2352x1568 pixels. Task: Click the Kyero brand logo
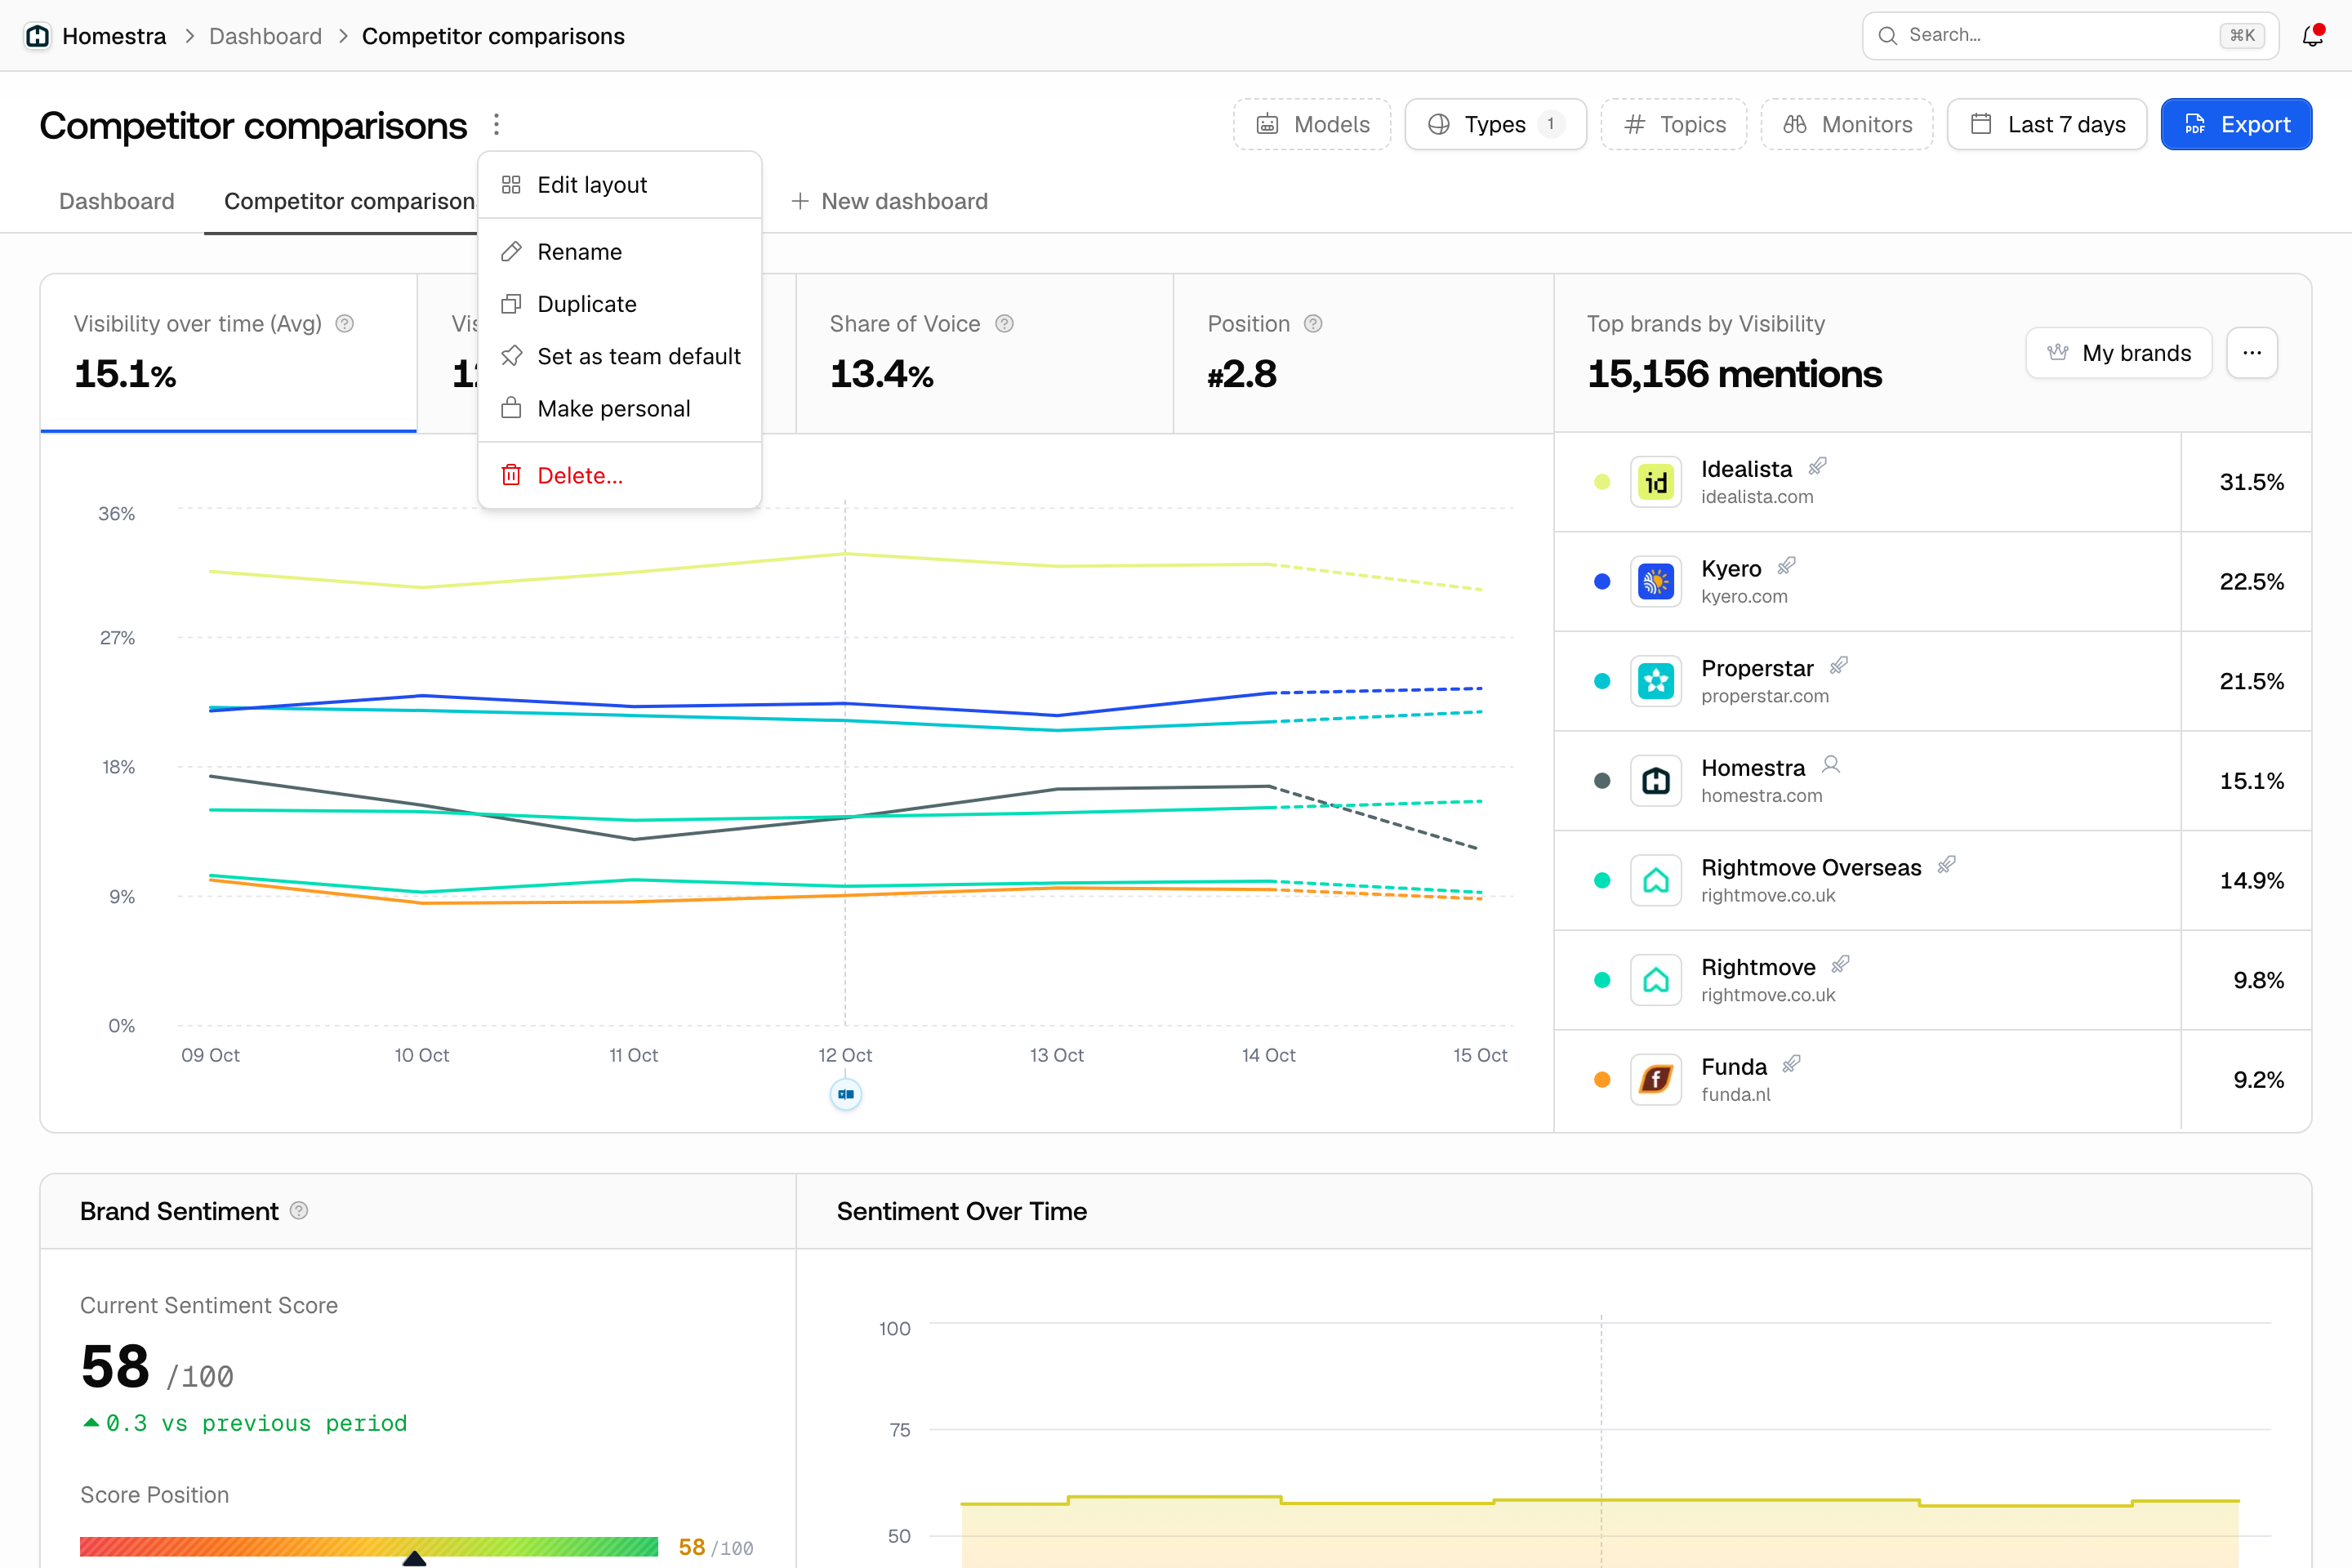coord(1656,582)
